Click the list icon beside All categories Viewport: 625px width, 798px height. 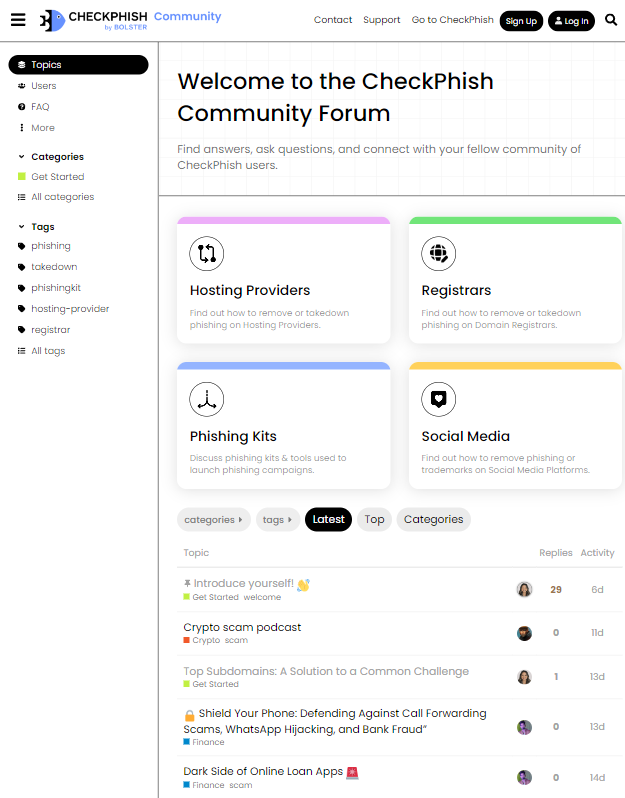click(x=21, y=197)
